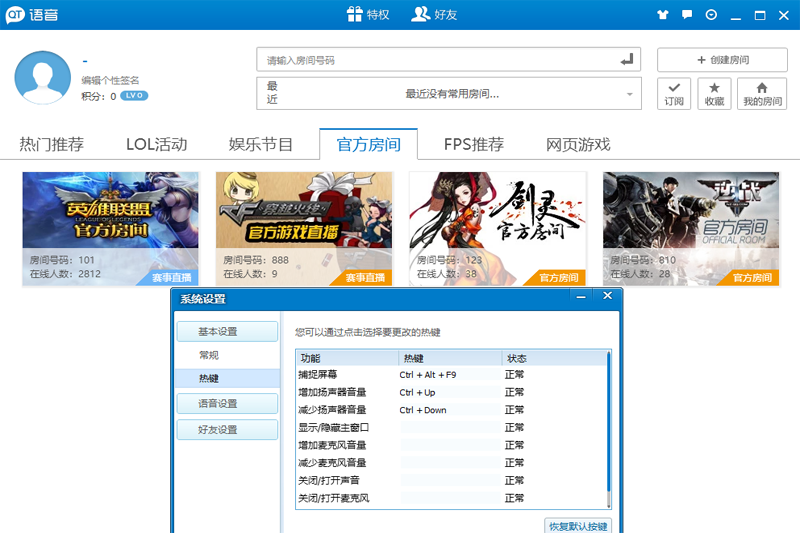Click hotkey field for 关闭/打开麦克风

tap(450, 498)
